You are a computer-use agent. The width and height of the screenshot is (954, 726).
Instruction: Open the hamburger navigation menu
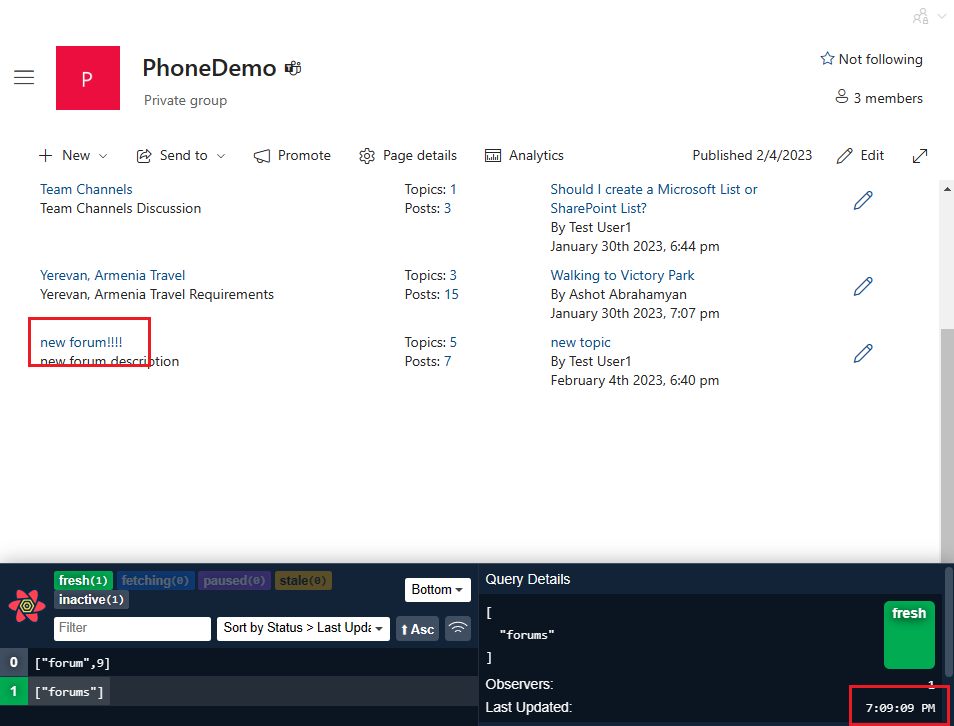pyautogui.click(x=24, y=78)
